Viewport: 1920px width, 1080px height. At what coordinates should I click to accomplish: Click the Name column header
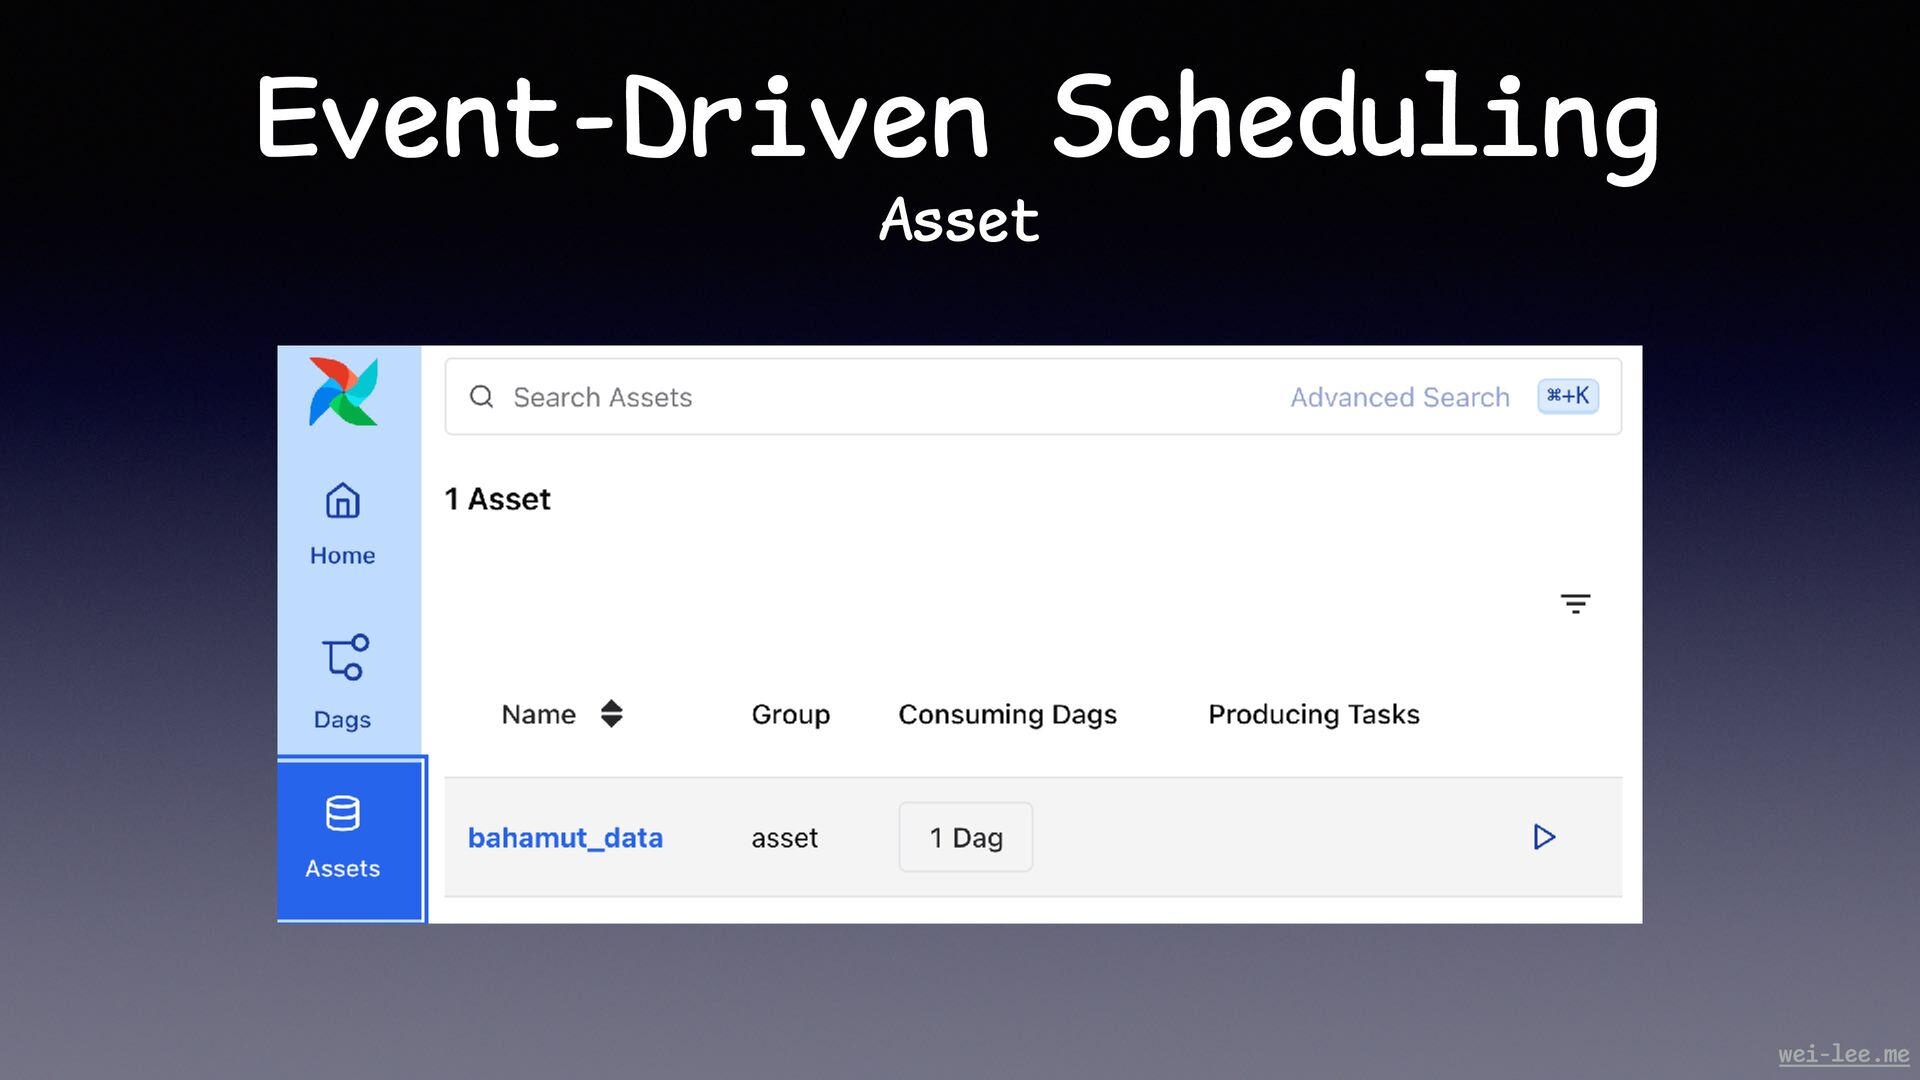point(538,714)
